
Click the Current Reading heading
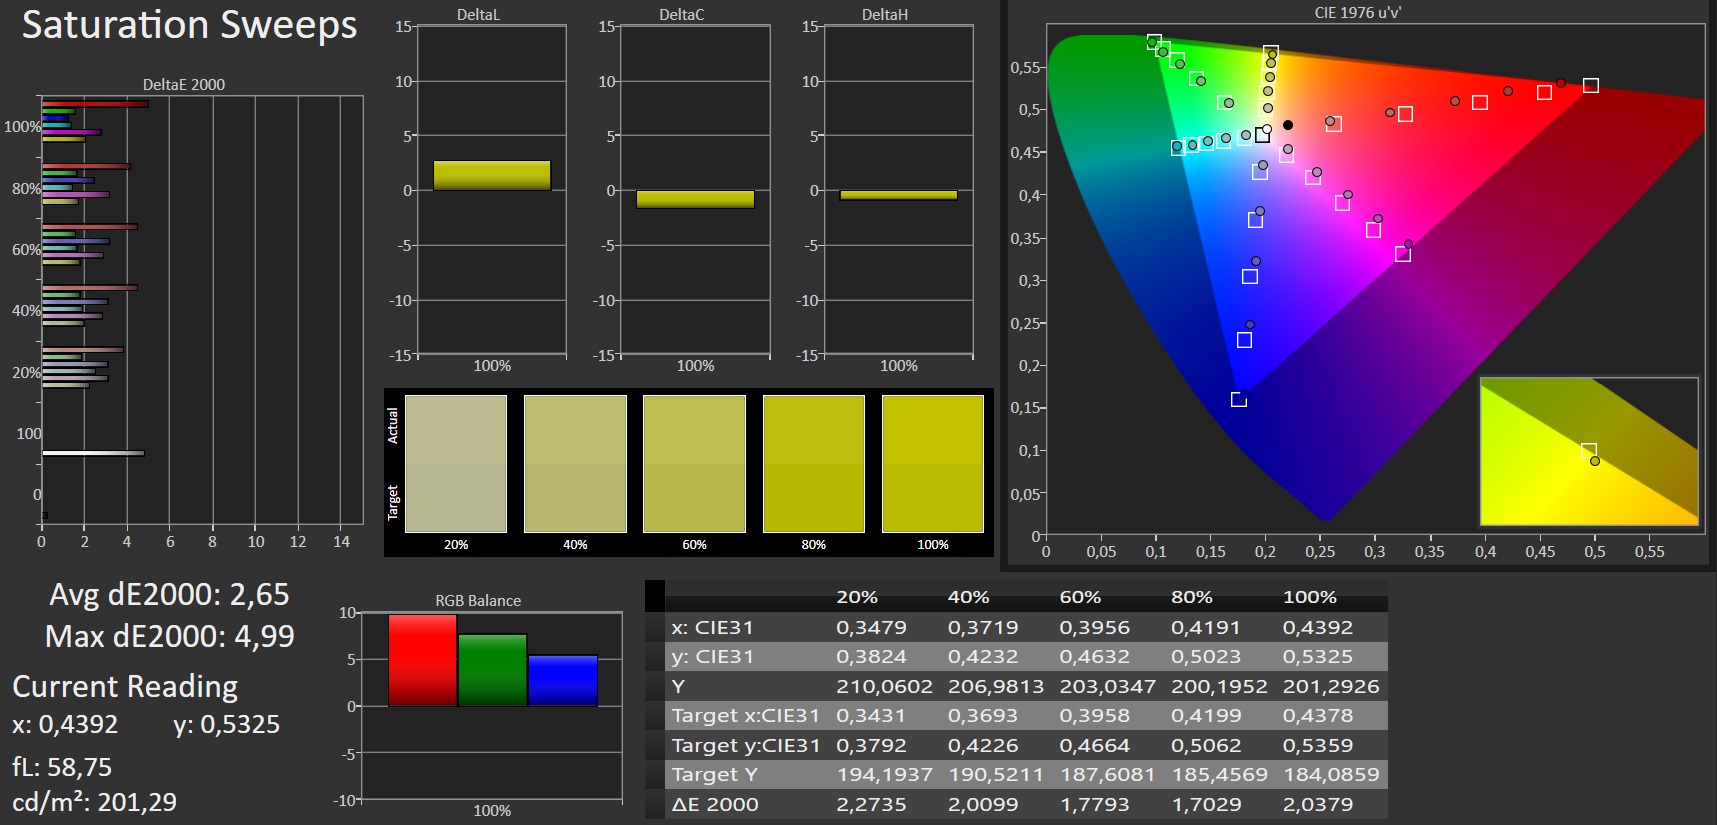[x=125, y=687]
